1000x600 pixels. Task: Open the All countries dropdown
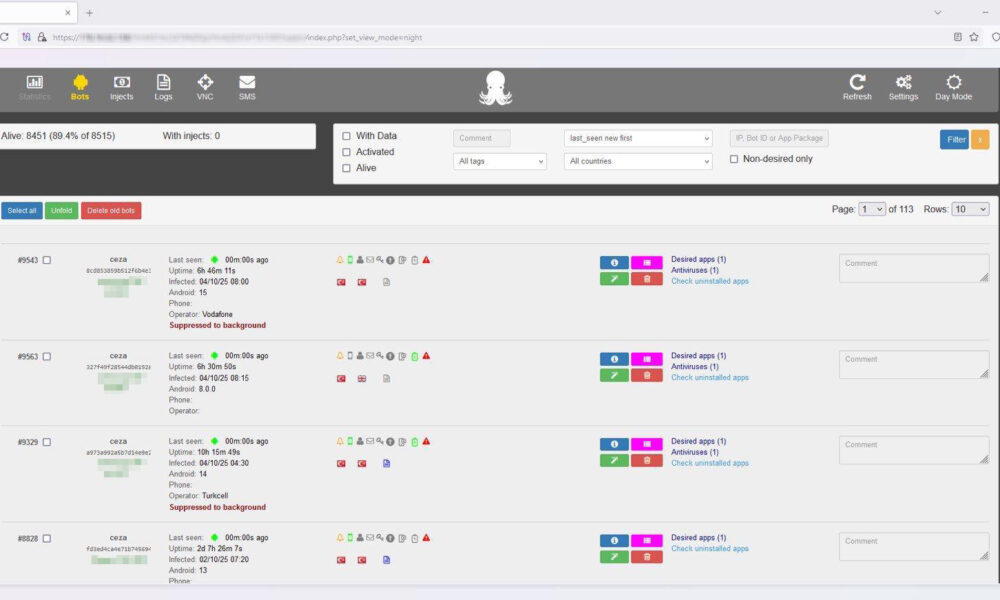pos(638,161)
